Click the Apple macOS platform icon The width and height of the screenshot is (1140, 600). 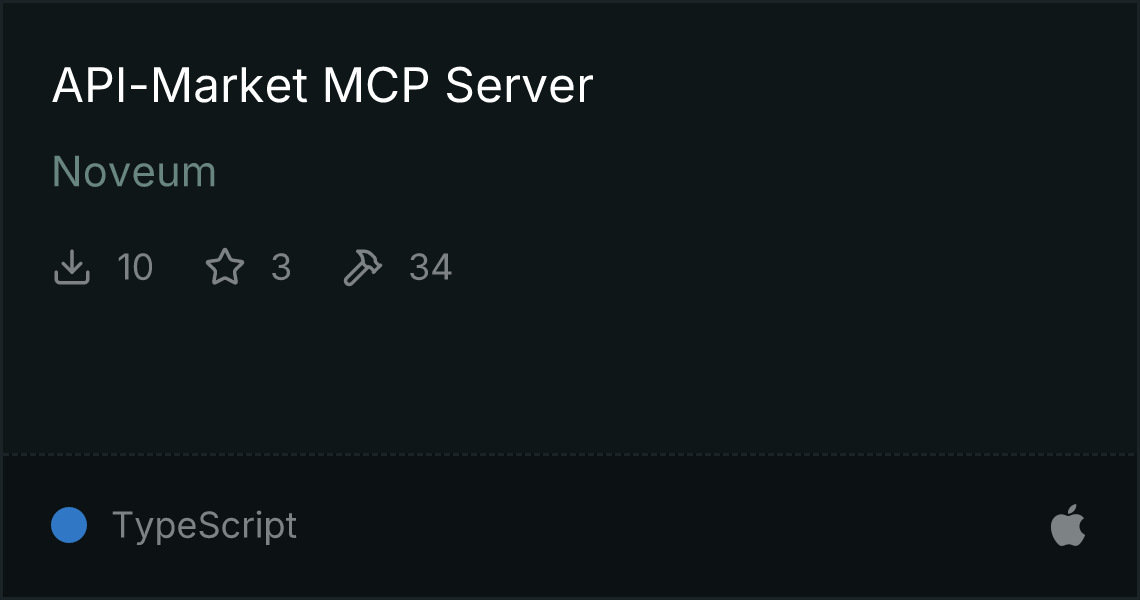[1068, 525]
